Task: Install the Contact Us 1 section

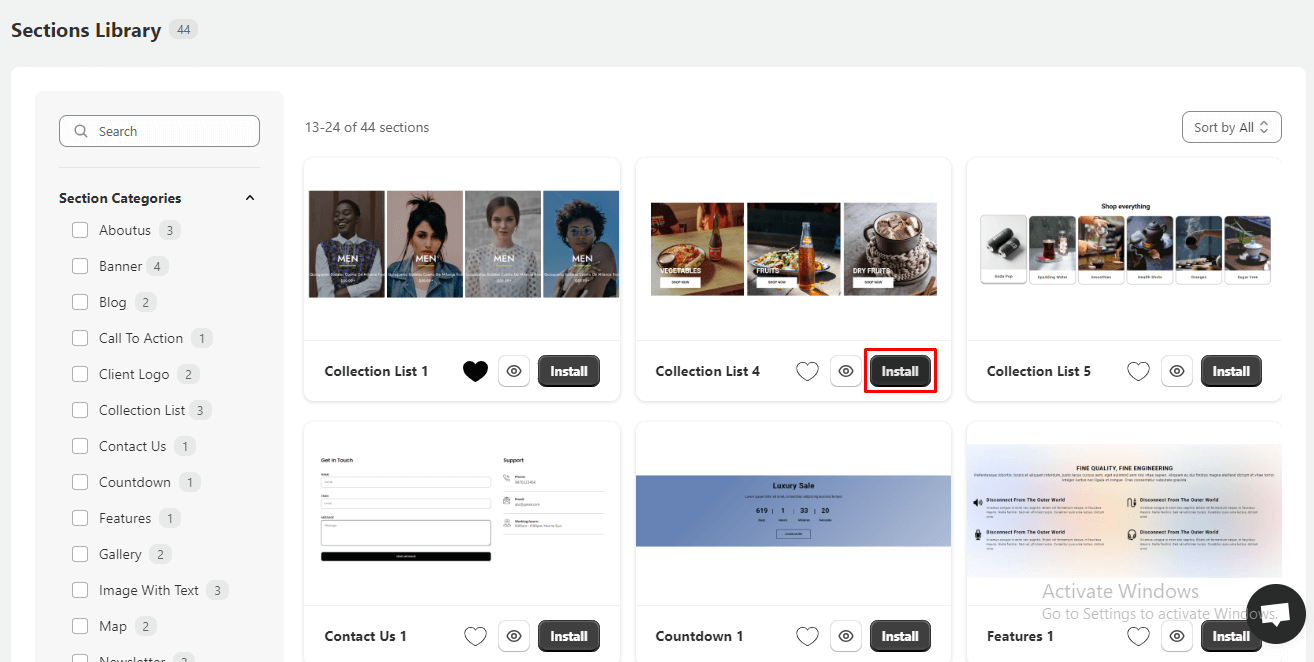Action: pos(569,636)
